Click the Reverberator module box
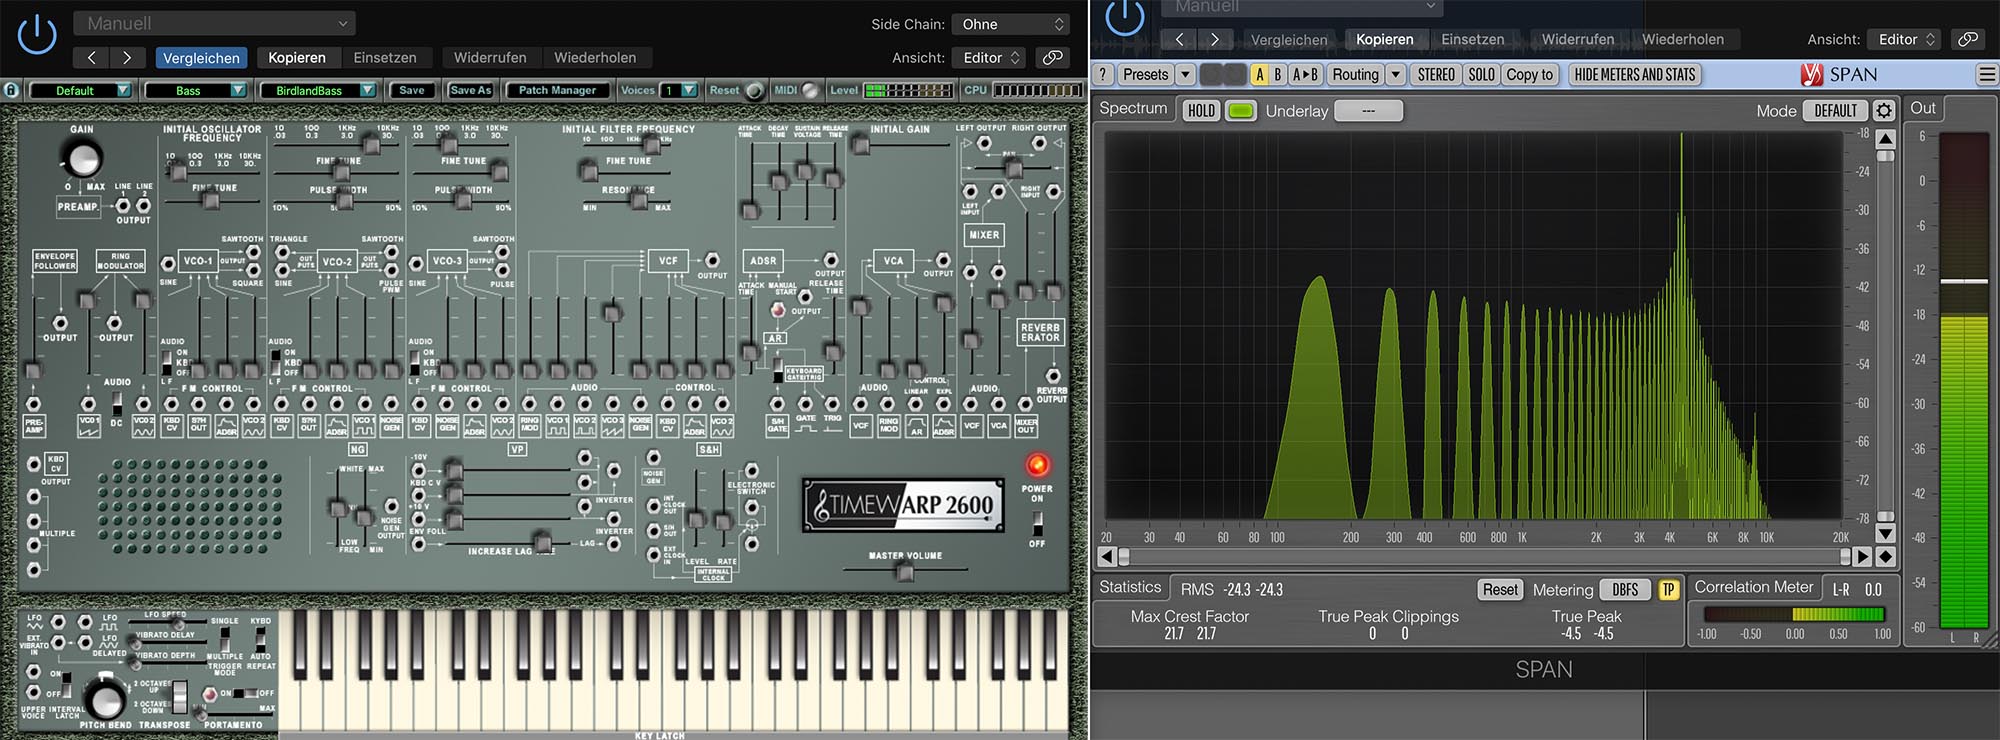The width and height of the screenshot is (2000, 740). pyautogui.click(x=1040, y=332)
